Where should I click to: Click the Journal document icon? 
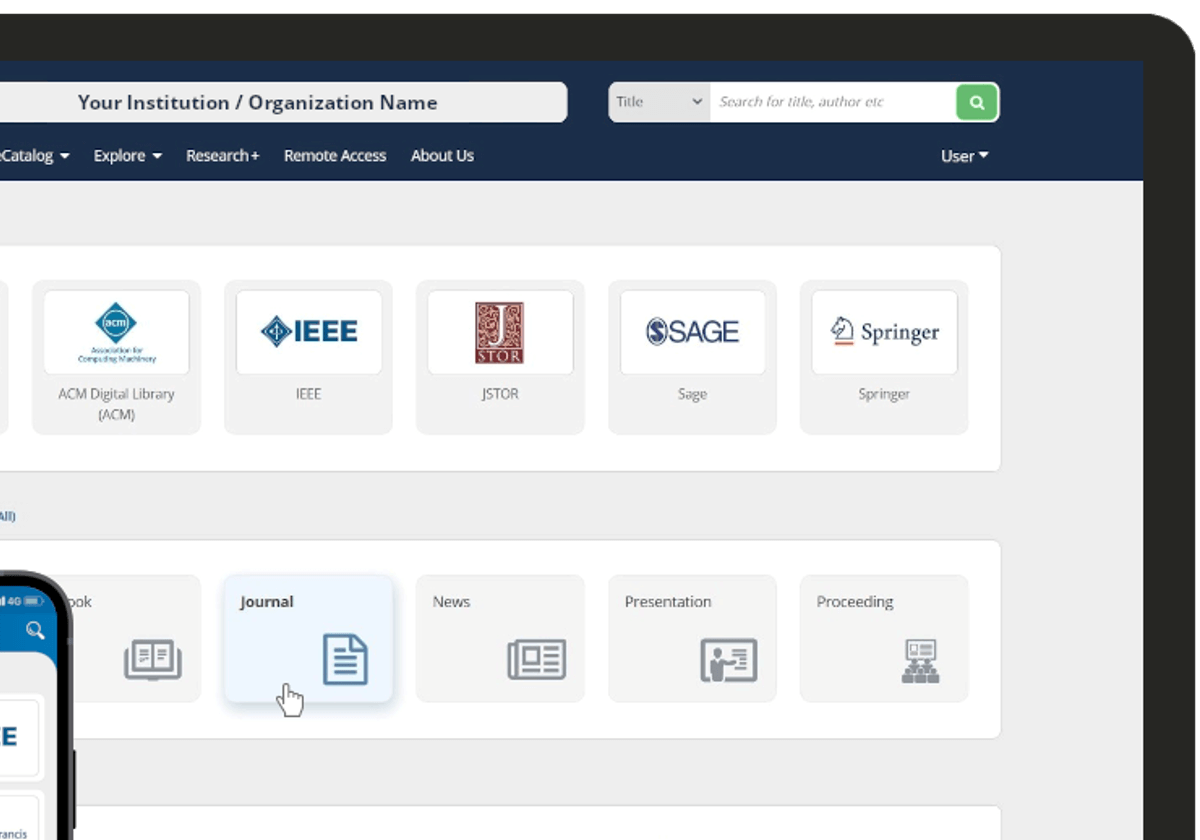pyautogui.click(x=345, y=659)
